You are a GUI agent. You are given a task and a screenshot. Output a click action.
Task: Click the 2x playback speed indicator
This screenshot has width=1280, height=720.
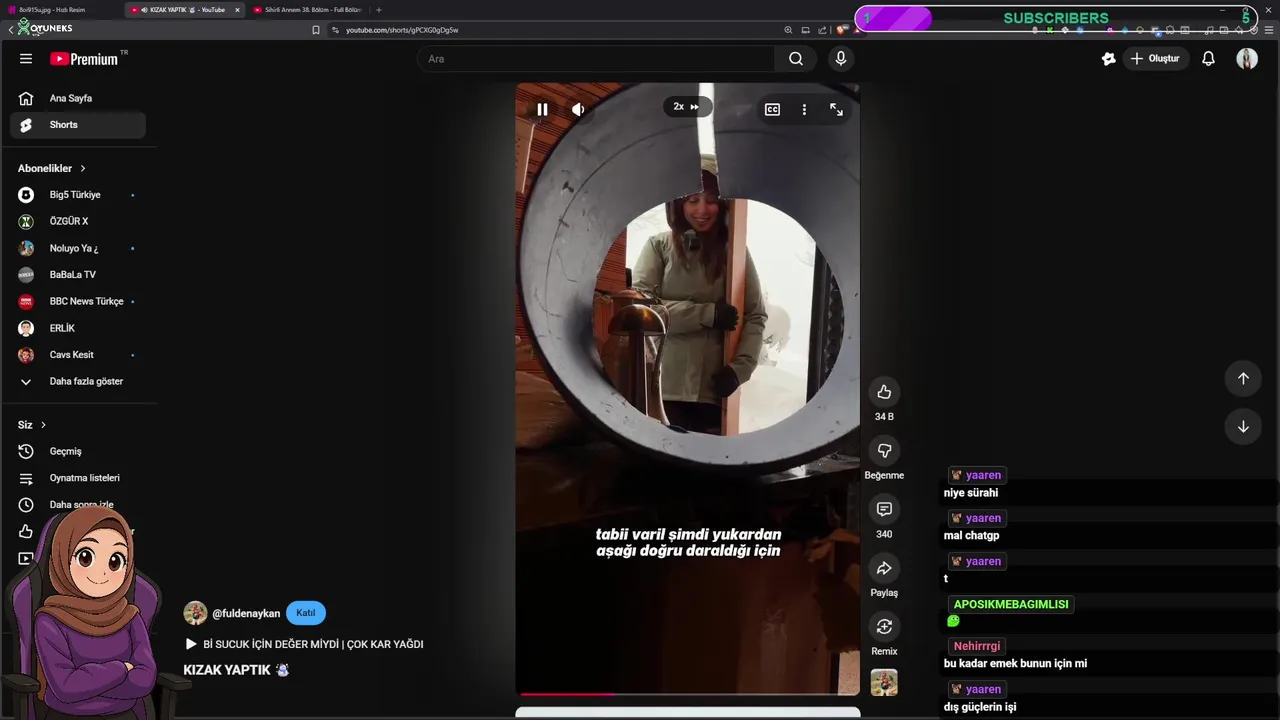click(687, 107)
